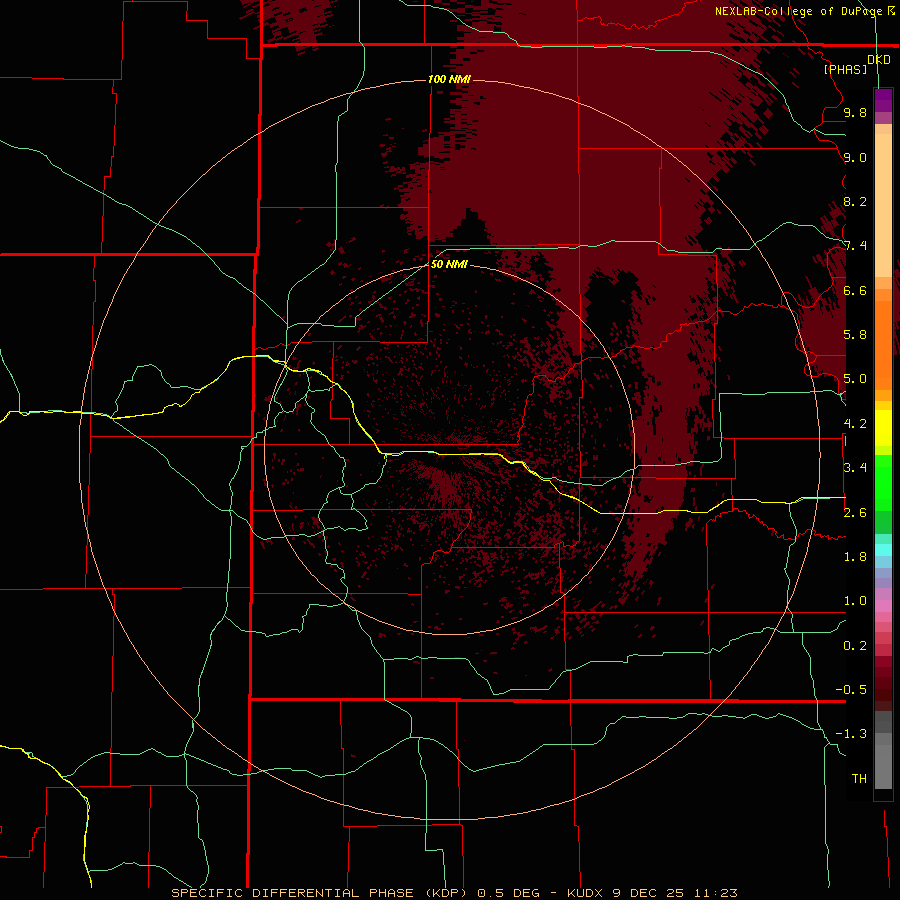900x900 pixels.
Task: Click the -1.3 legend value
Action: coord(851,734)
